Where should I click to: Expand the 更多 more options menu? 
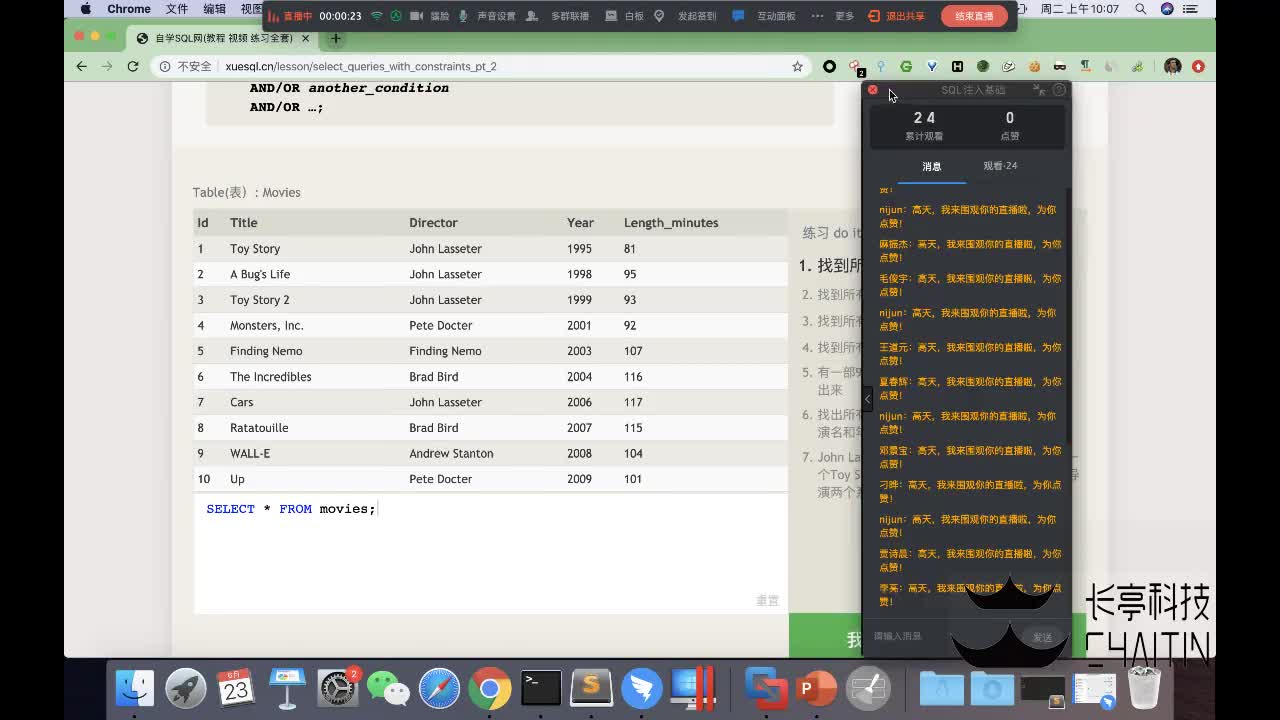[835, 16]
